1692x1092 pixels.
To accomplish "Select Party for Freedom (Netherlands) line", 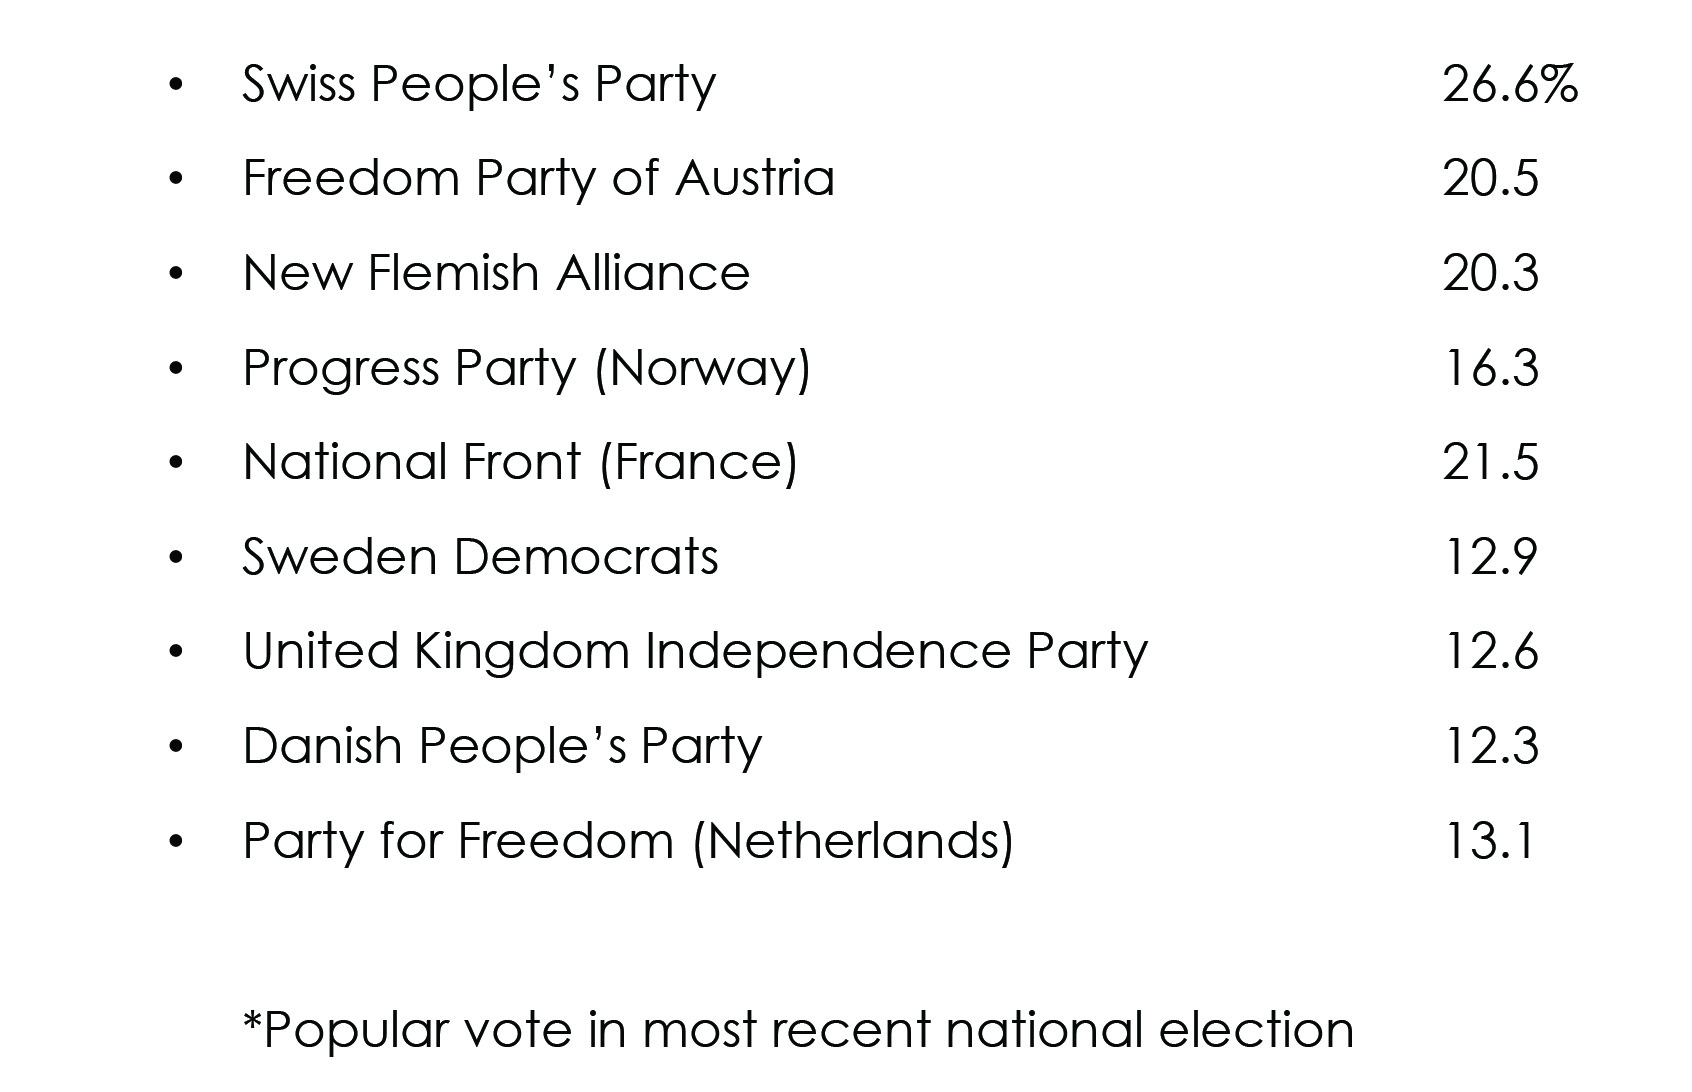I will [x=628, y=842].
